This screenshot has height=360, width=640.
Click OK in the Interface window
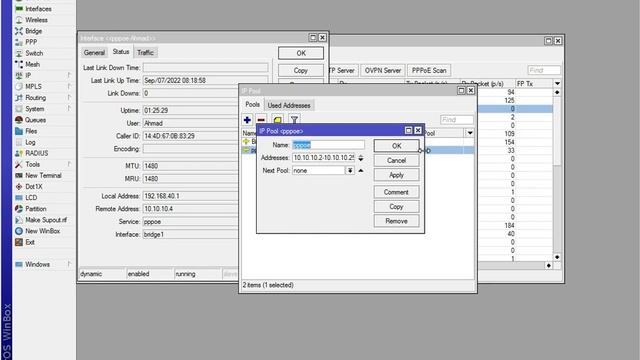[x=301, y=53]
